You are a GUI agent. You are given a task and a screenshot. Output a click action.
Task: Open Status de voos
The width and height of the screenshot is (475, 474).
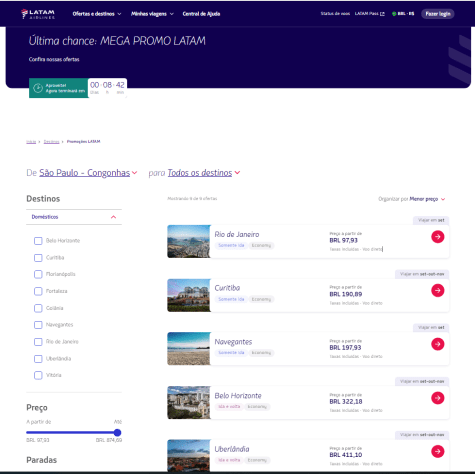point(335,14)
